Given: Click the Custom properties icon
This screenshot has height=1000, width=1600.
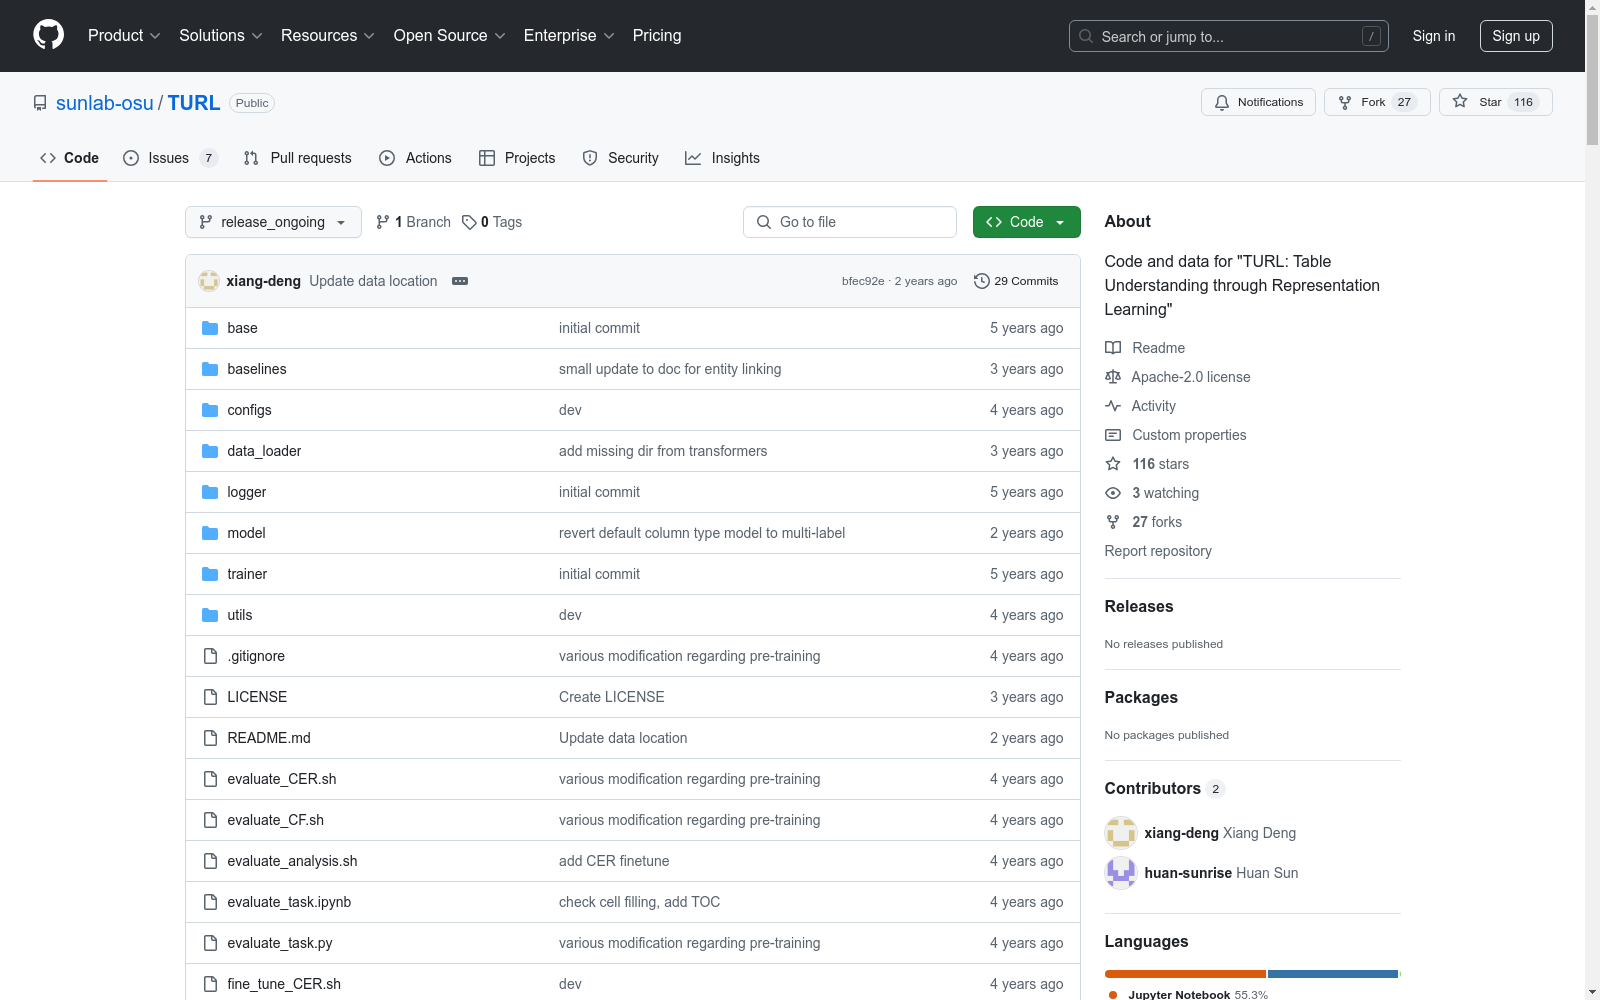Looking at the screenshot, I should [1113, 435].
